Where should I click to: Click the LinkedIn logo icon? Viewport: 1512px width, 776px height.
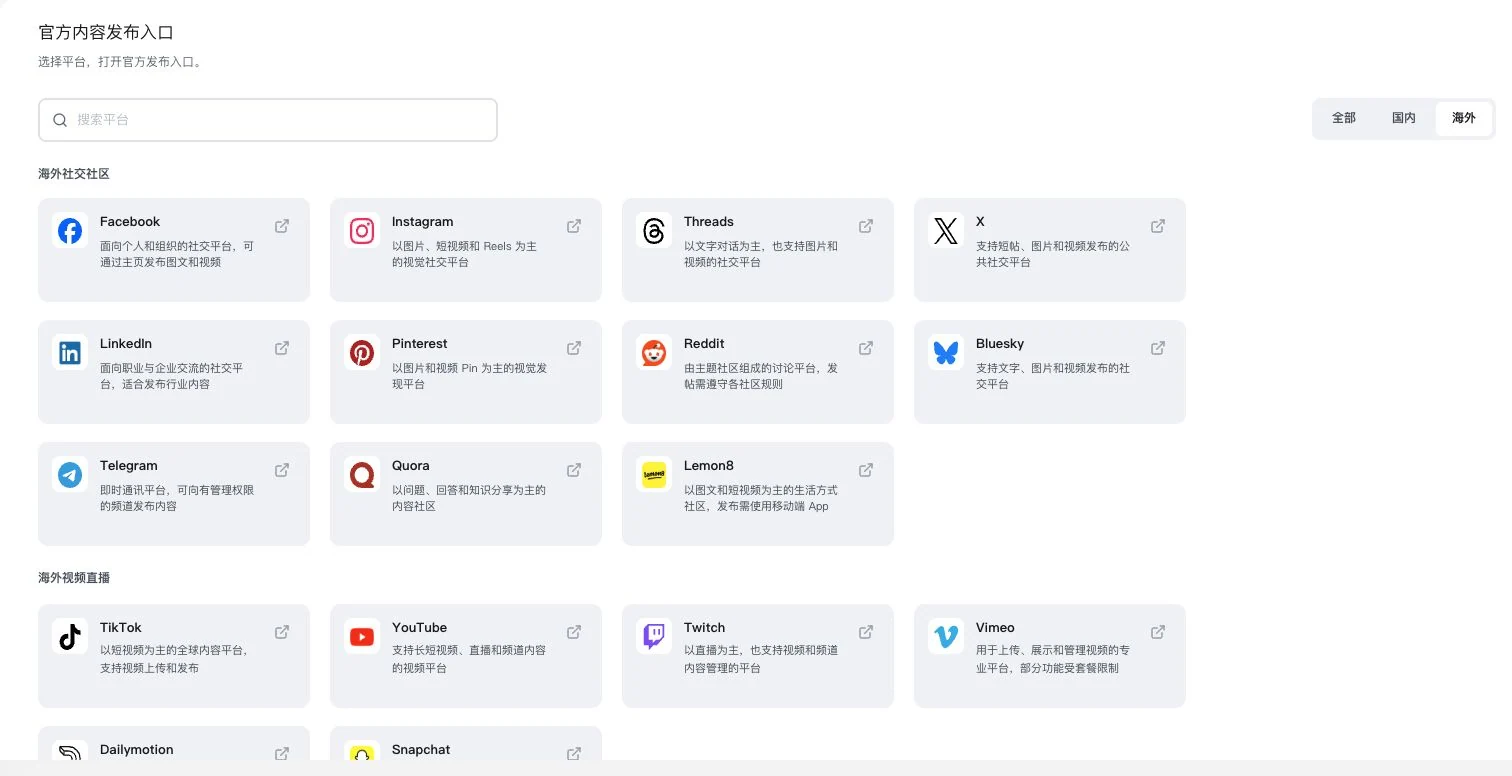point(70,353)
